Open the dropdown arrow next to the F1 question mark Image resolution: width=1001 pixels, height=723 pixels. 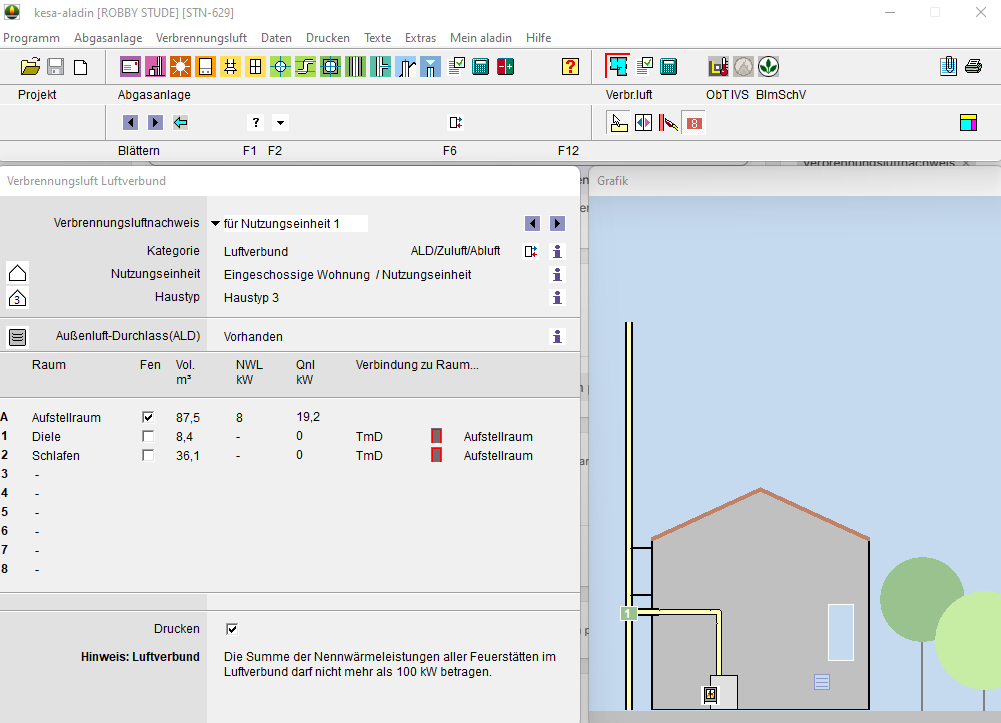point(280,123)
